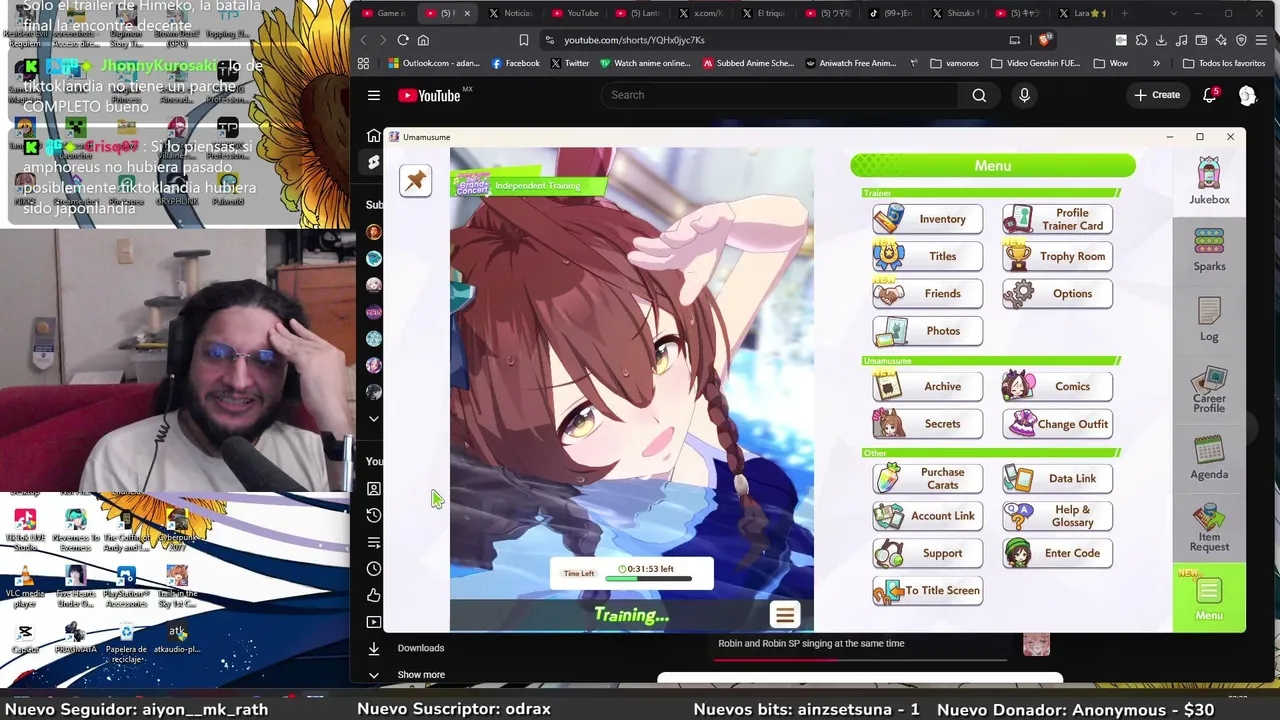Bookmark this page with the bookmark icon
Image resolution: width=1280 pixels, height=720 pixels.
click(x=524, y=40)
